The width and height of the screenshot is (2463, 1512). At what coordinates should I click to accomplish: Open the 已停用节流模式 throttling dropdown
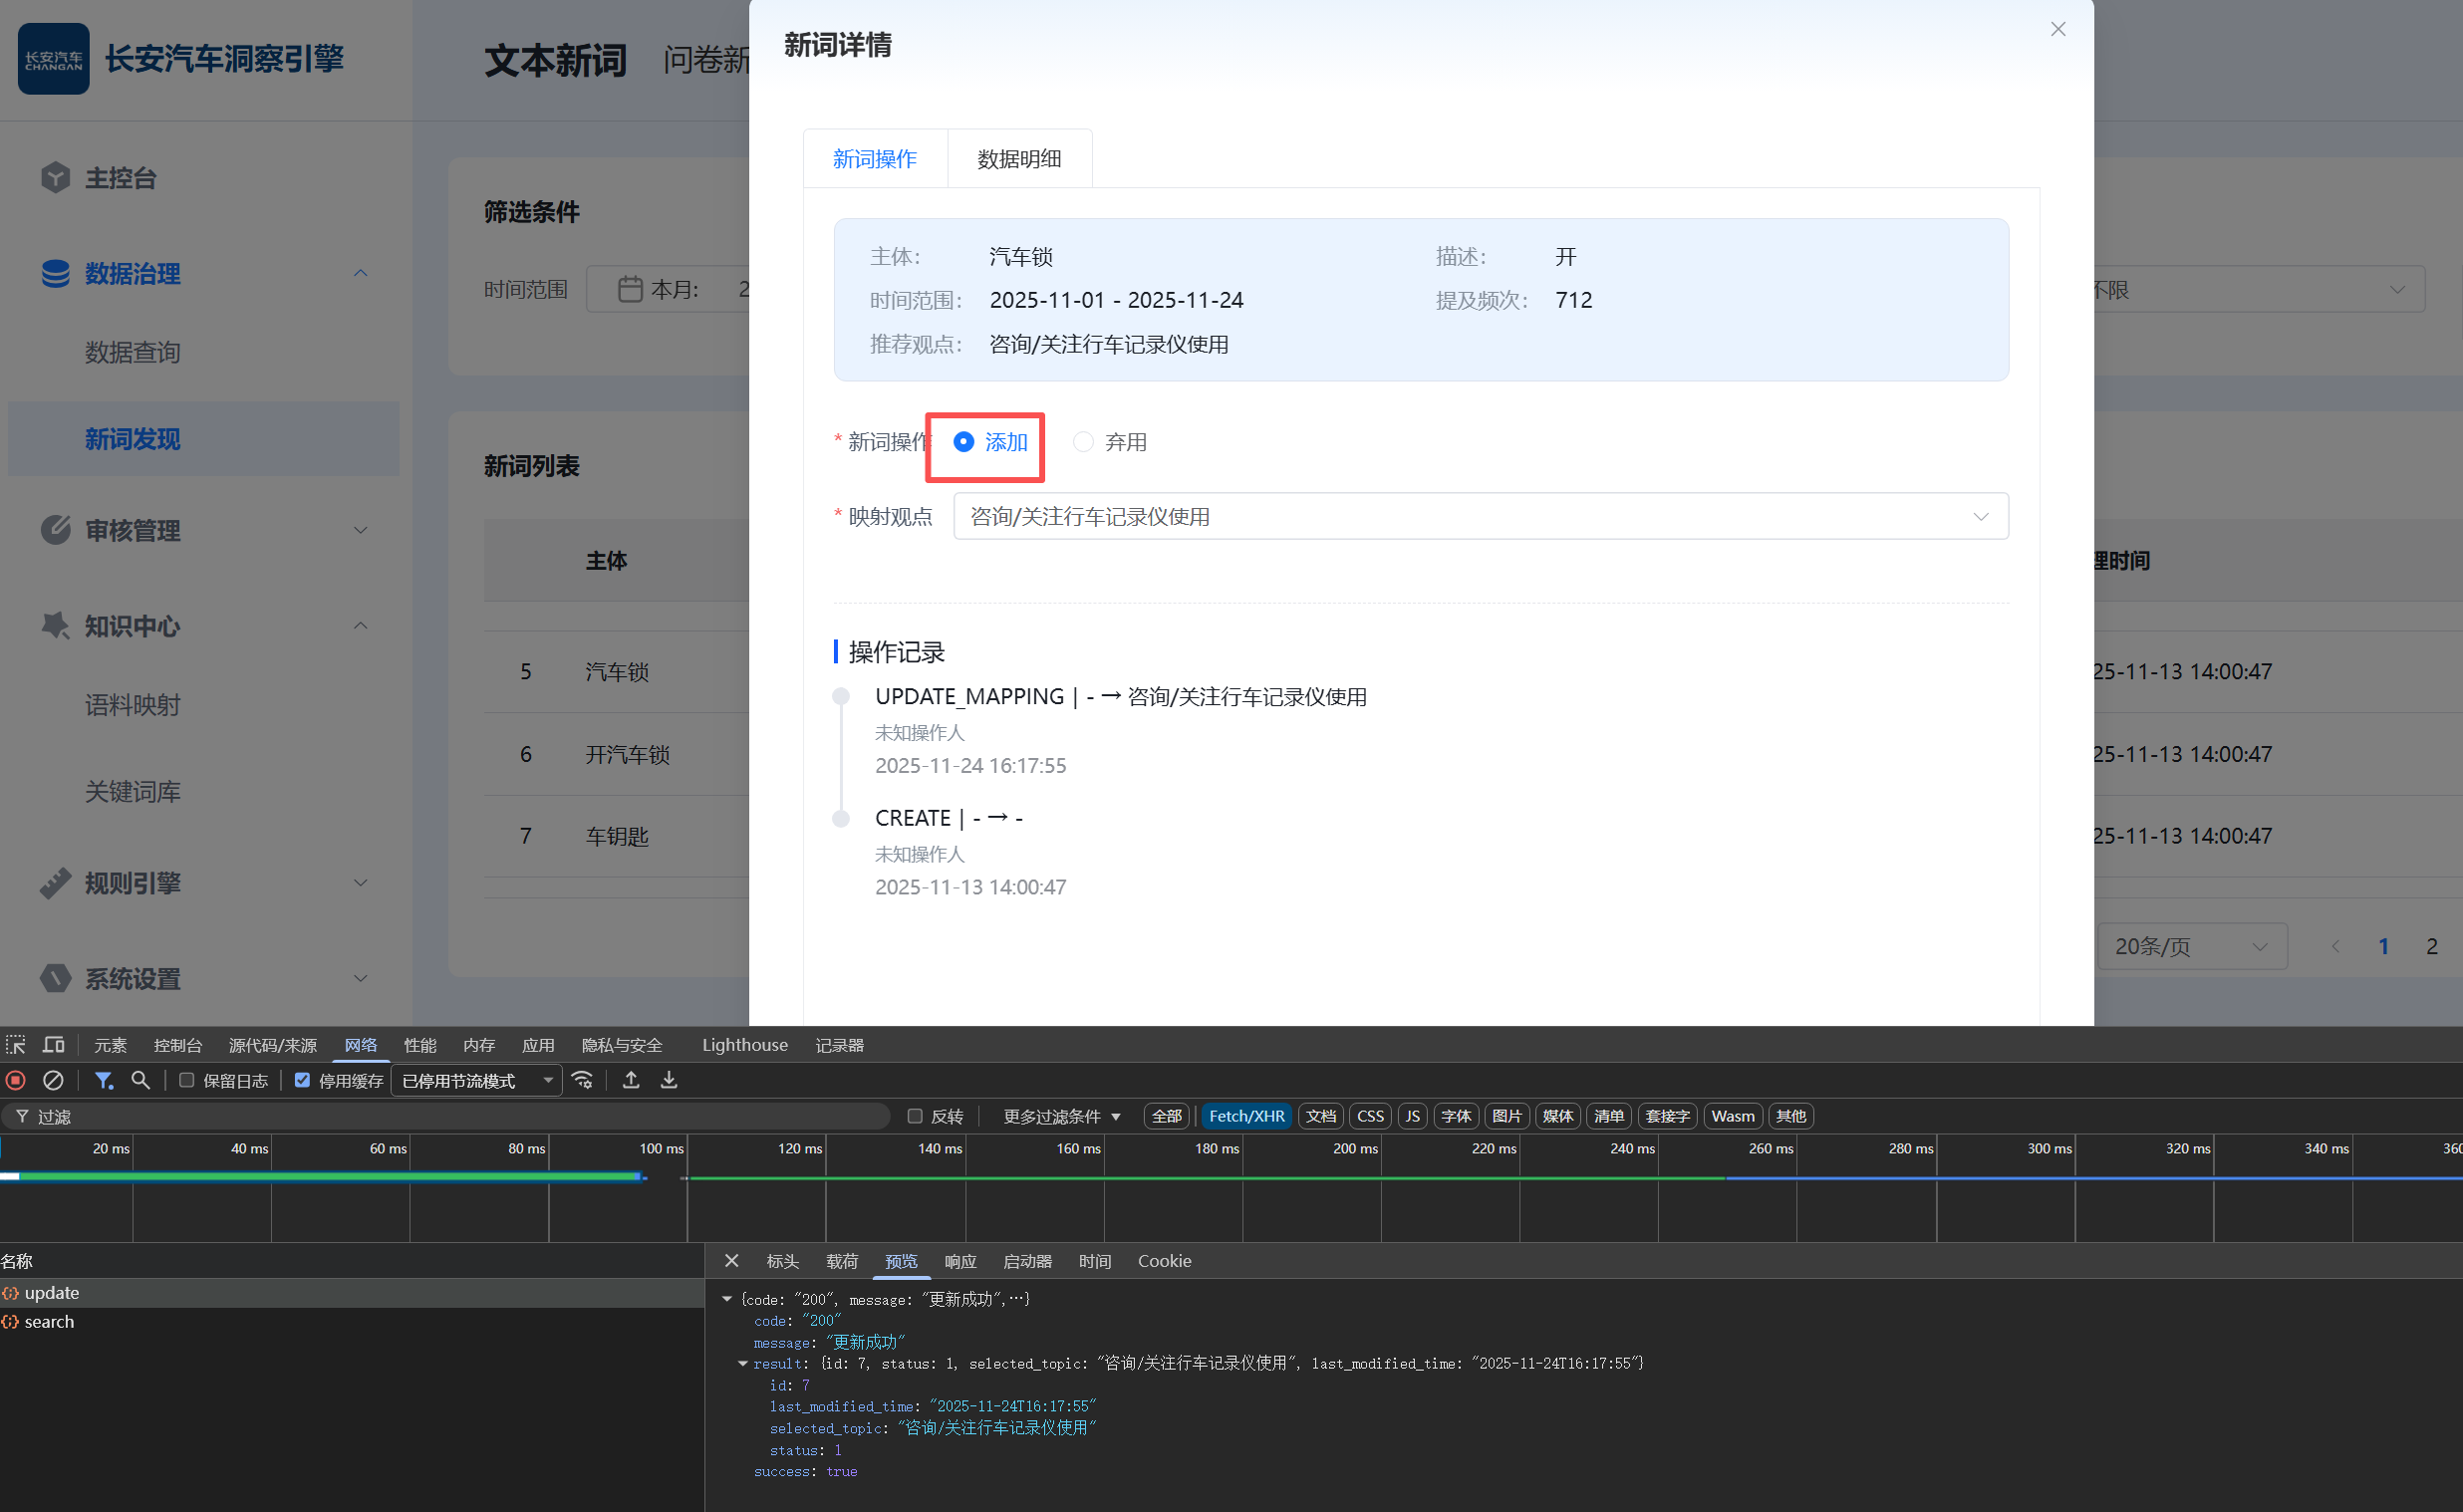[476, 1081]
